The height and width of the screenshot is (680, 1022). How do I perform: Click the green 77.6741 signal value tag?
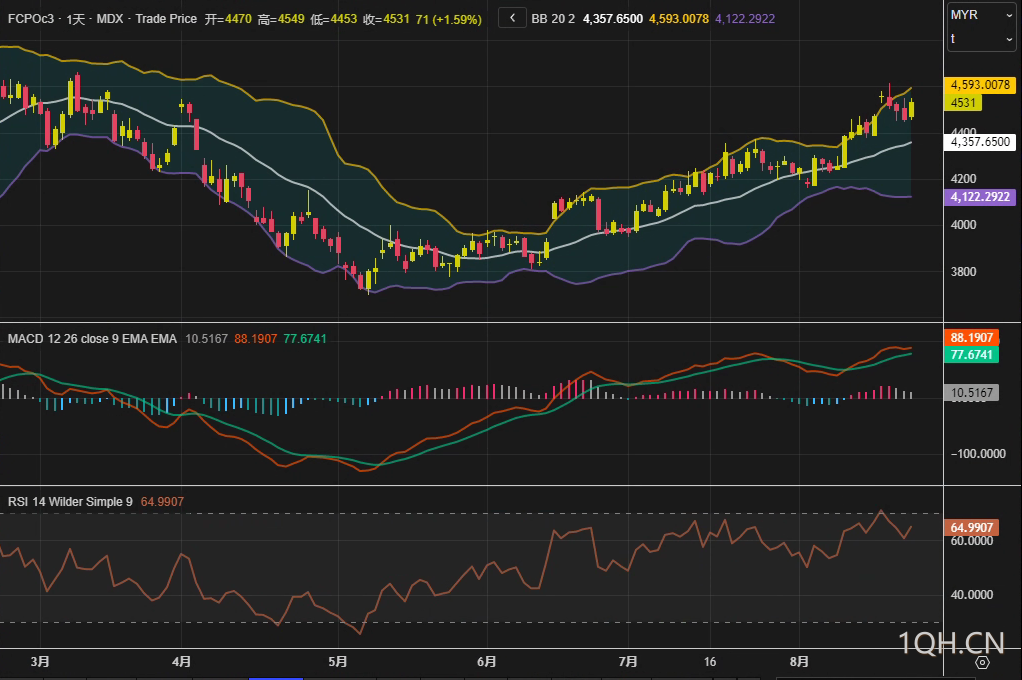tap(972, 355)
